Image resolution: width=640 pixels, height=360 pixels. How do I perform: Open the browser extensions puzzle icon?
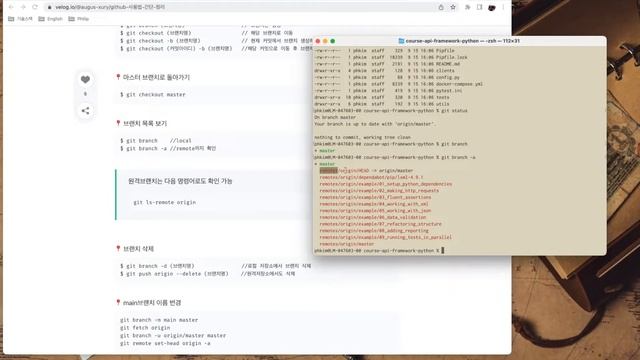coord(468,7)
